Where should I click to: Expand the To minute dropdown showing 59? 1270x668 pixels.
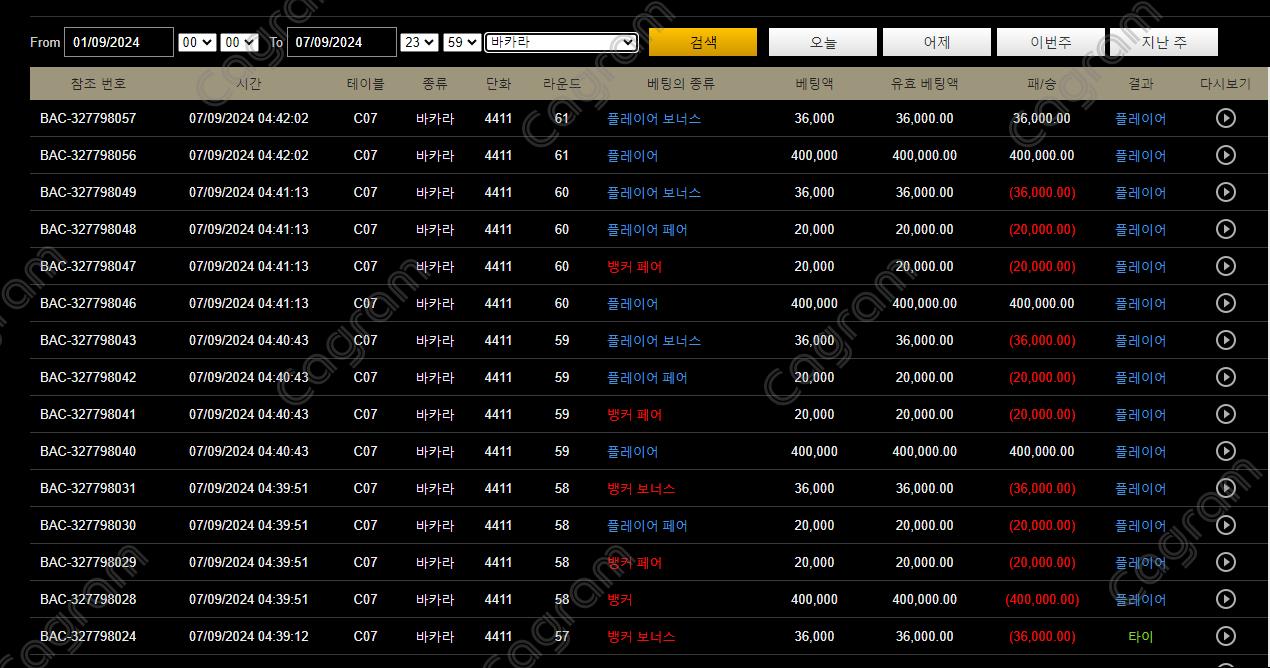[462, 42]
